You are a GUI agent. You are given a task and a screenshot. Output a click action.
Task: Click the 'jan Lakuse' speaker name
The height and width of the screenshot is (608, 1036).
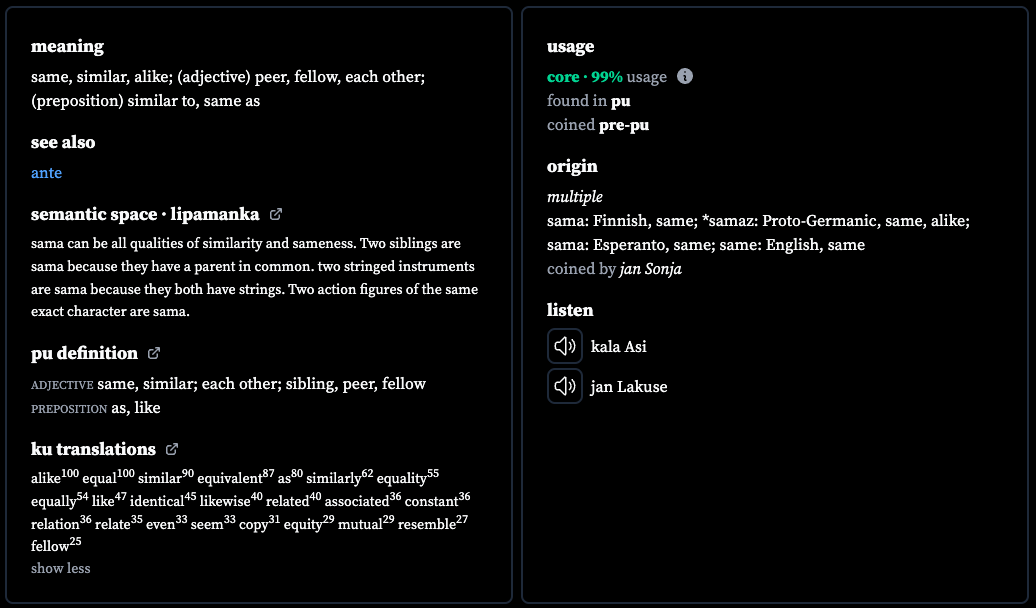click(x=629, y=387)
